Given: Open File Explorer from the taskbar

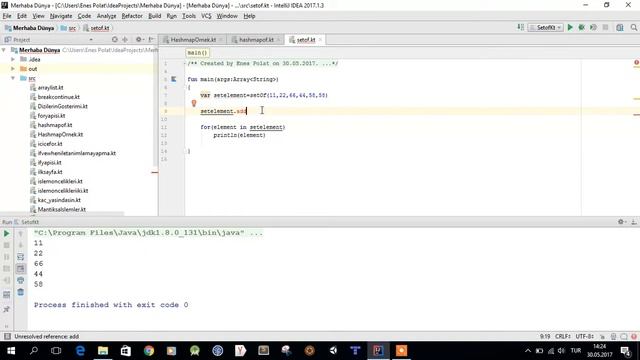Looking at the screenshot, I should click(x=103, y=351).
